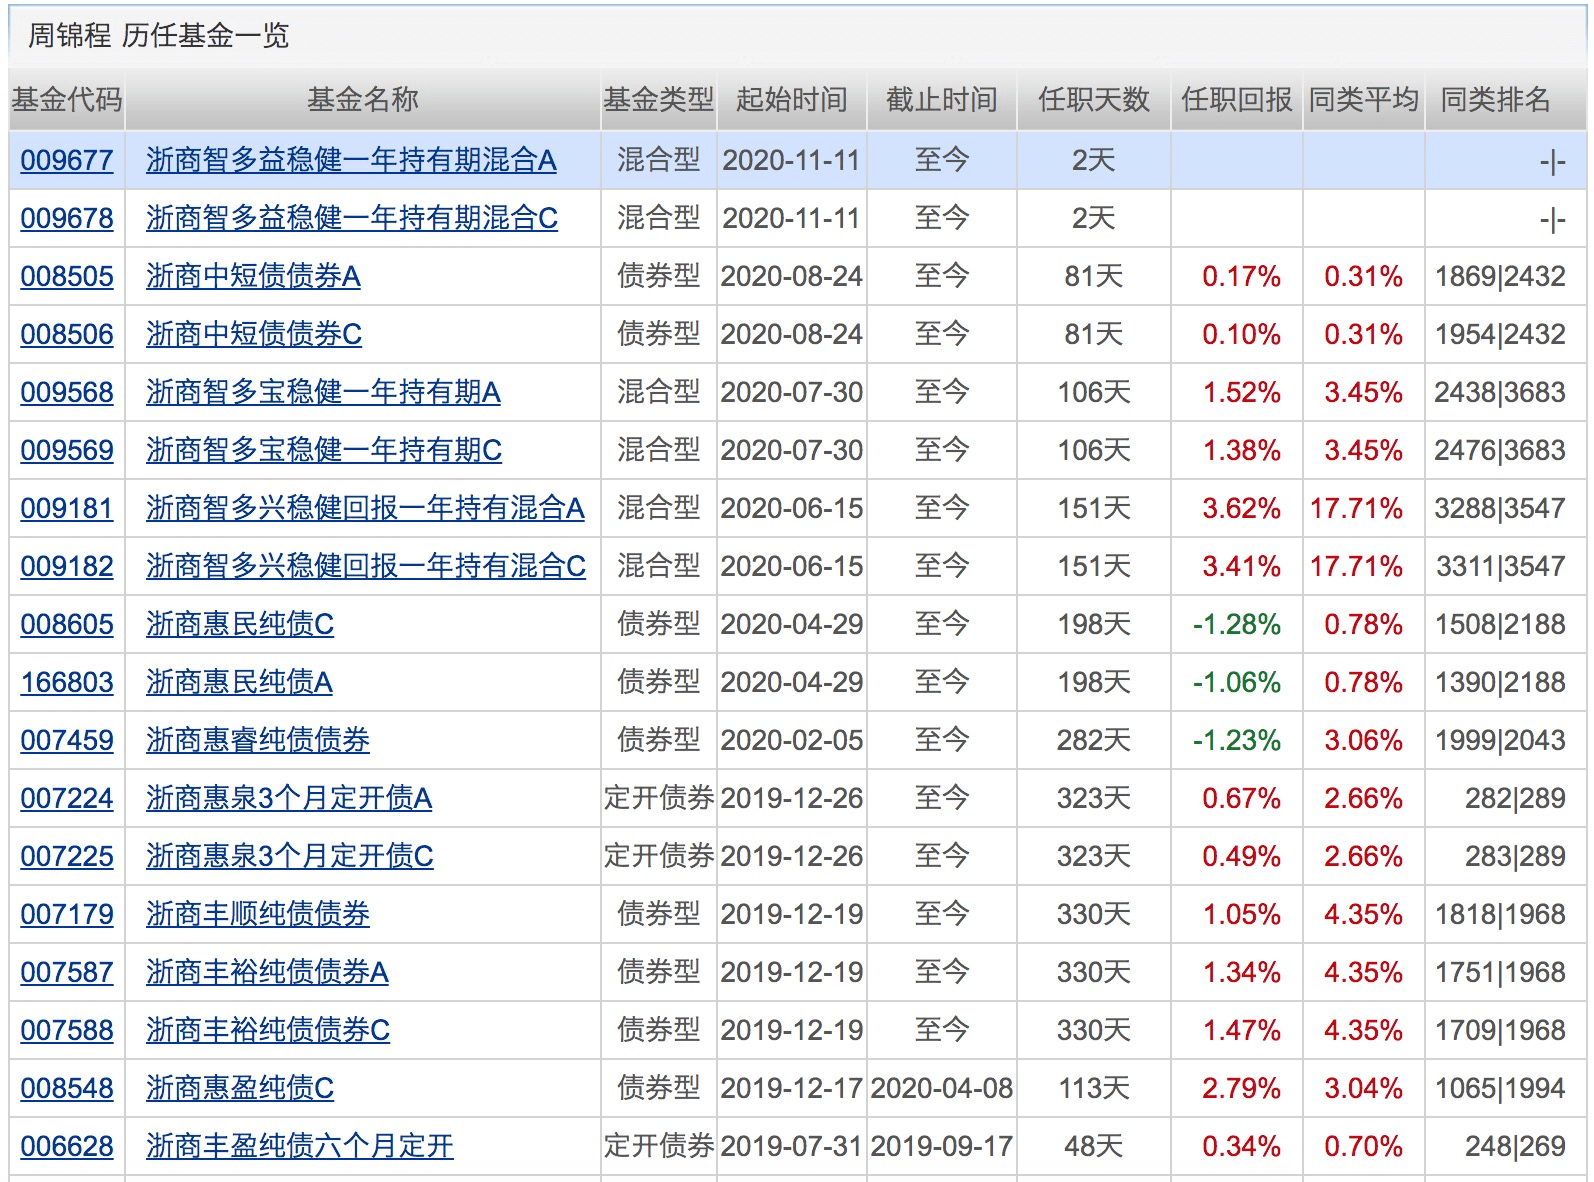Open fund 浙商惠泉3个月定开债A
Image resolution: width=1594 pixels, height=1182 pixels.
(x=289, y=798)
